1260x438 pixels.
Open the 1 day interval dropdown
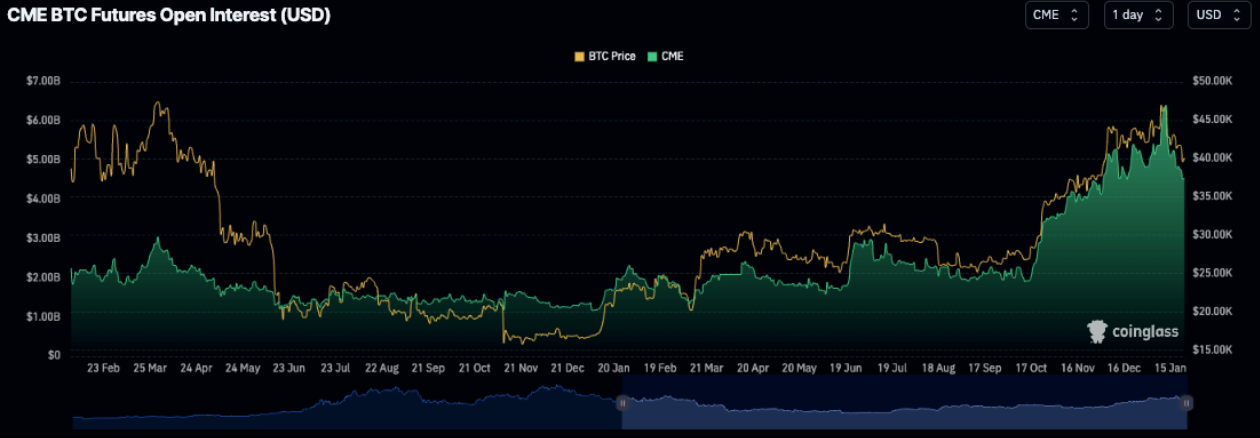pyautogui.click(x=1138, y=15)
